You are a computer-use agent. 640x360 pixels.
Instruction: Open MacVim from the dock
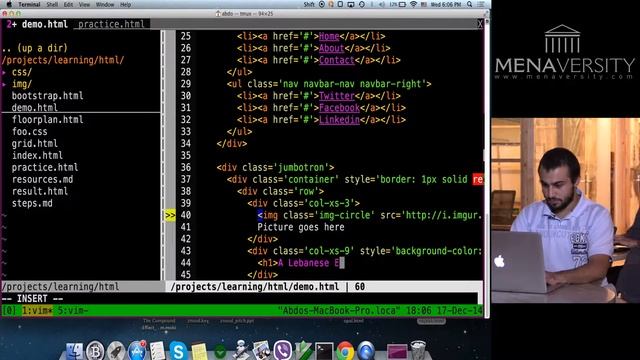pos(303,351)
